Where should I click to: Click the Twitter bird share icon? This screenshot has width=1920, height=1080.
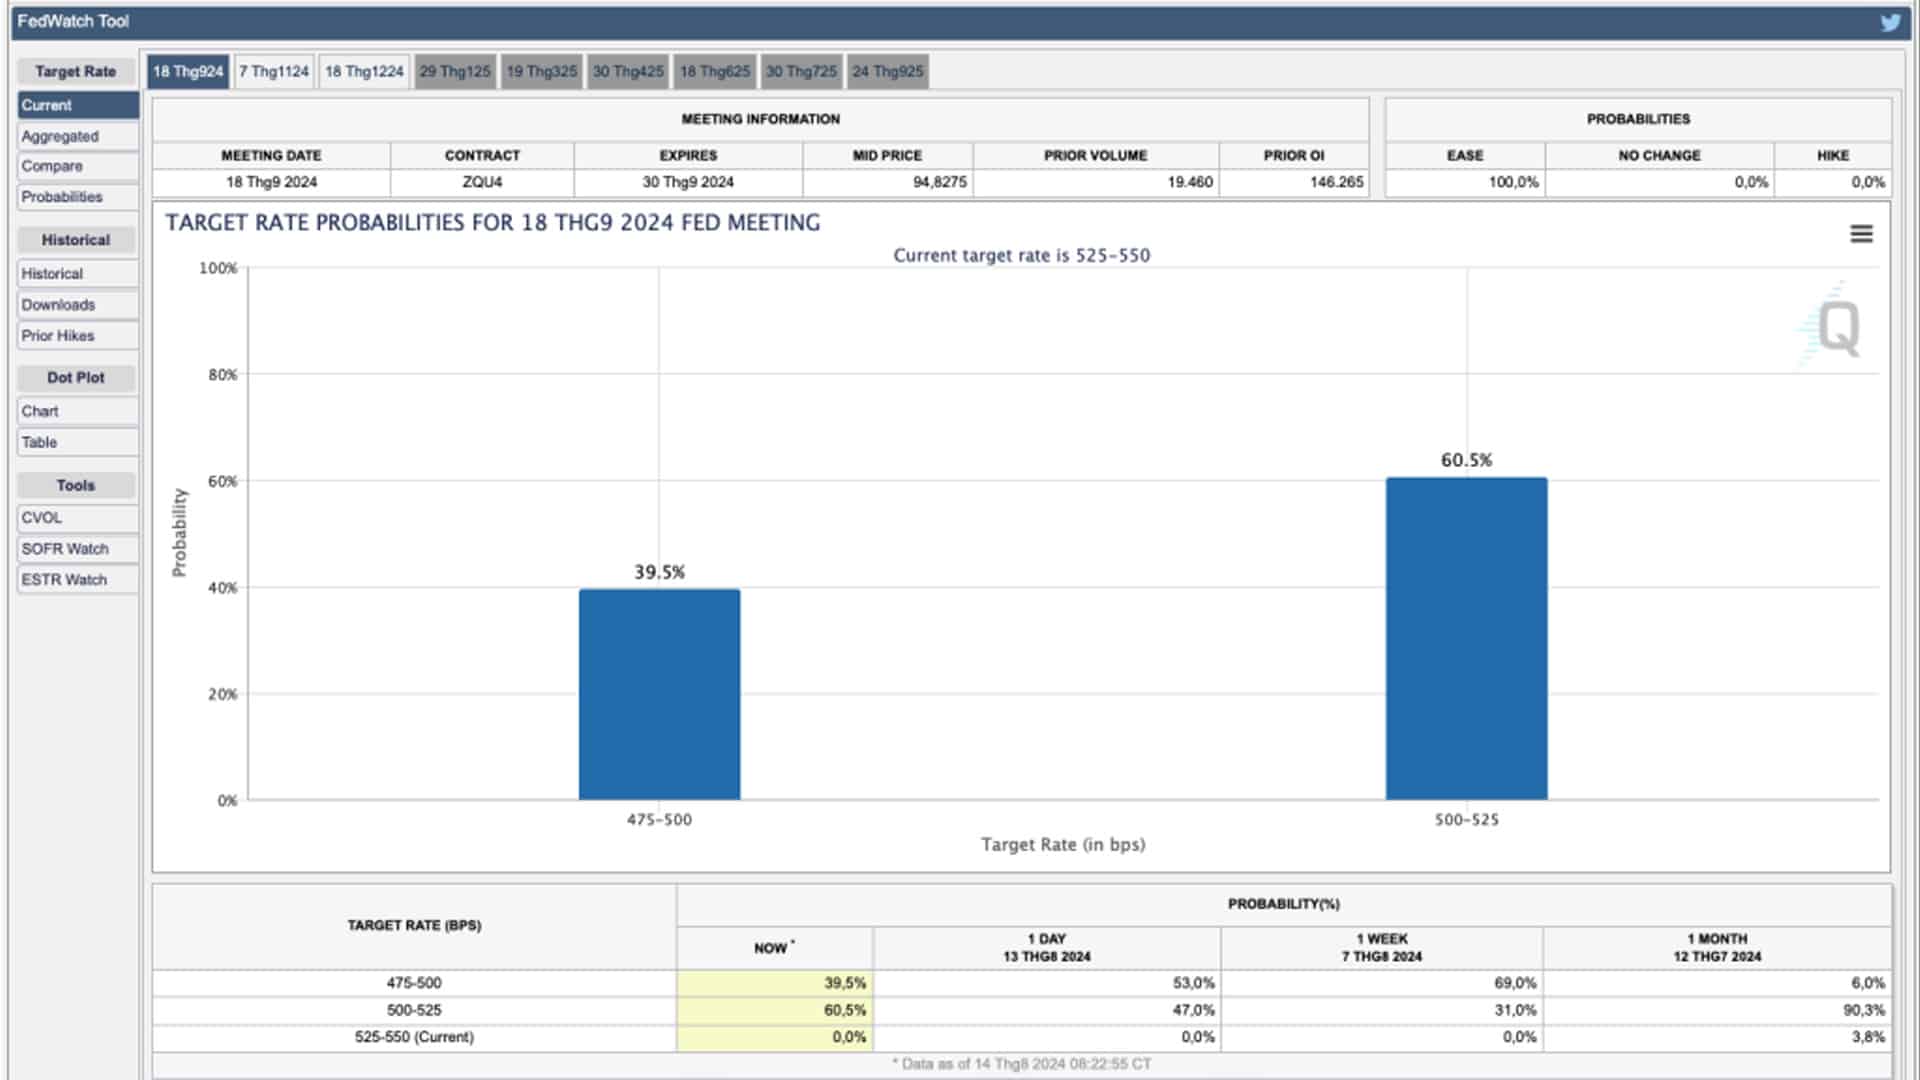point(1889,22)
